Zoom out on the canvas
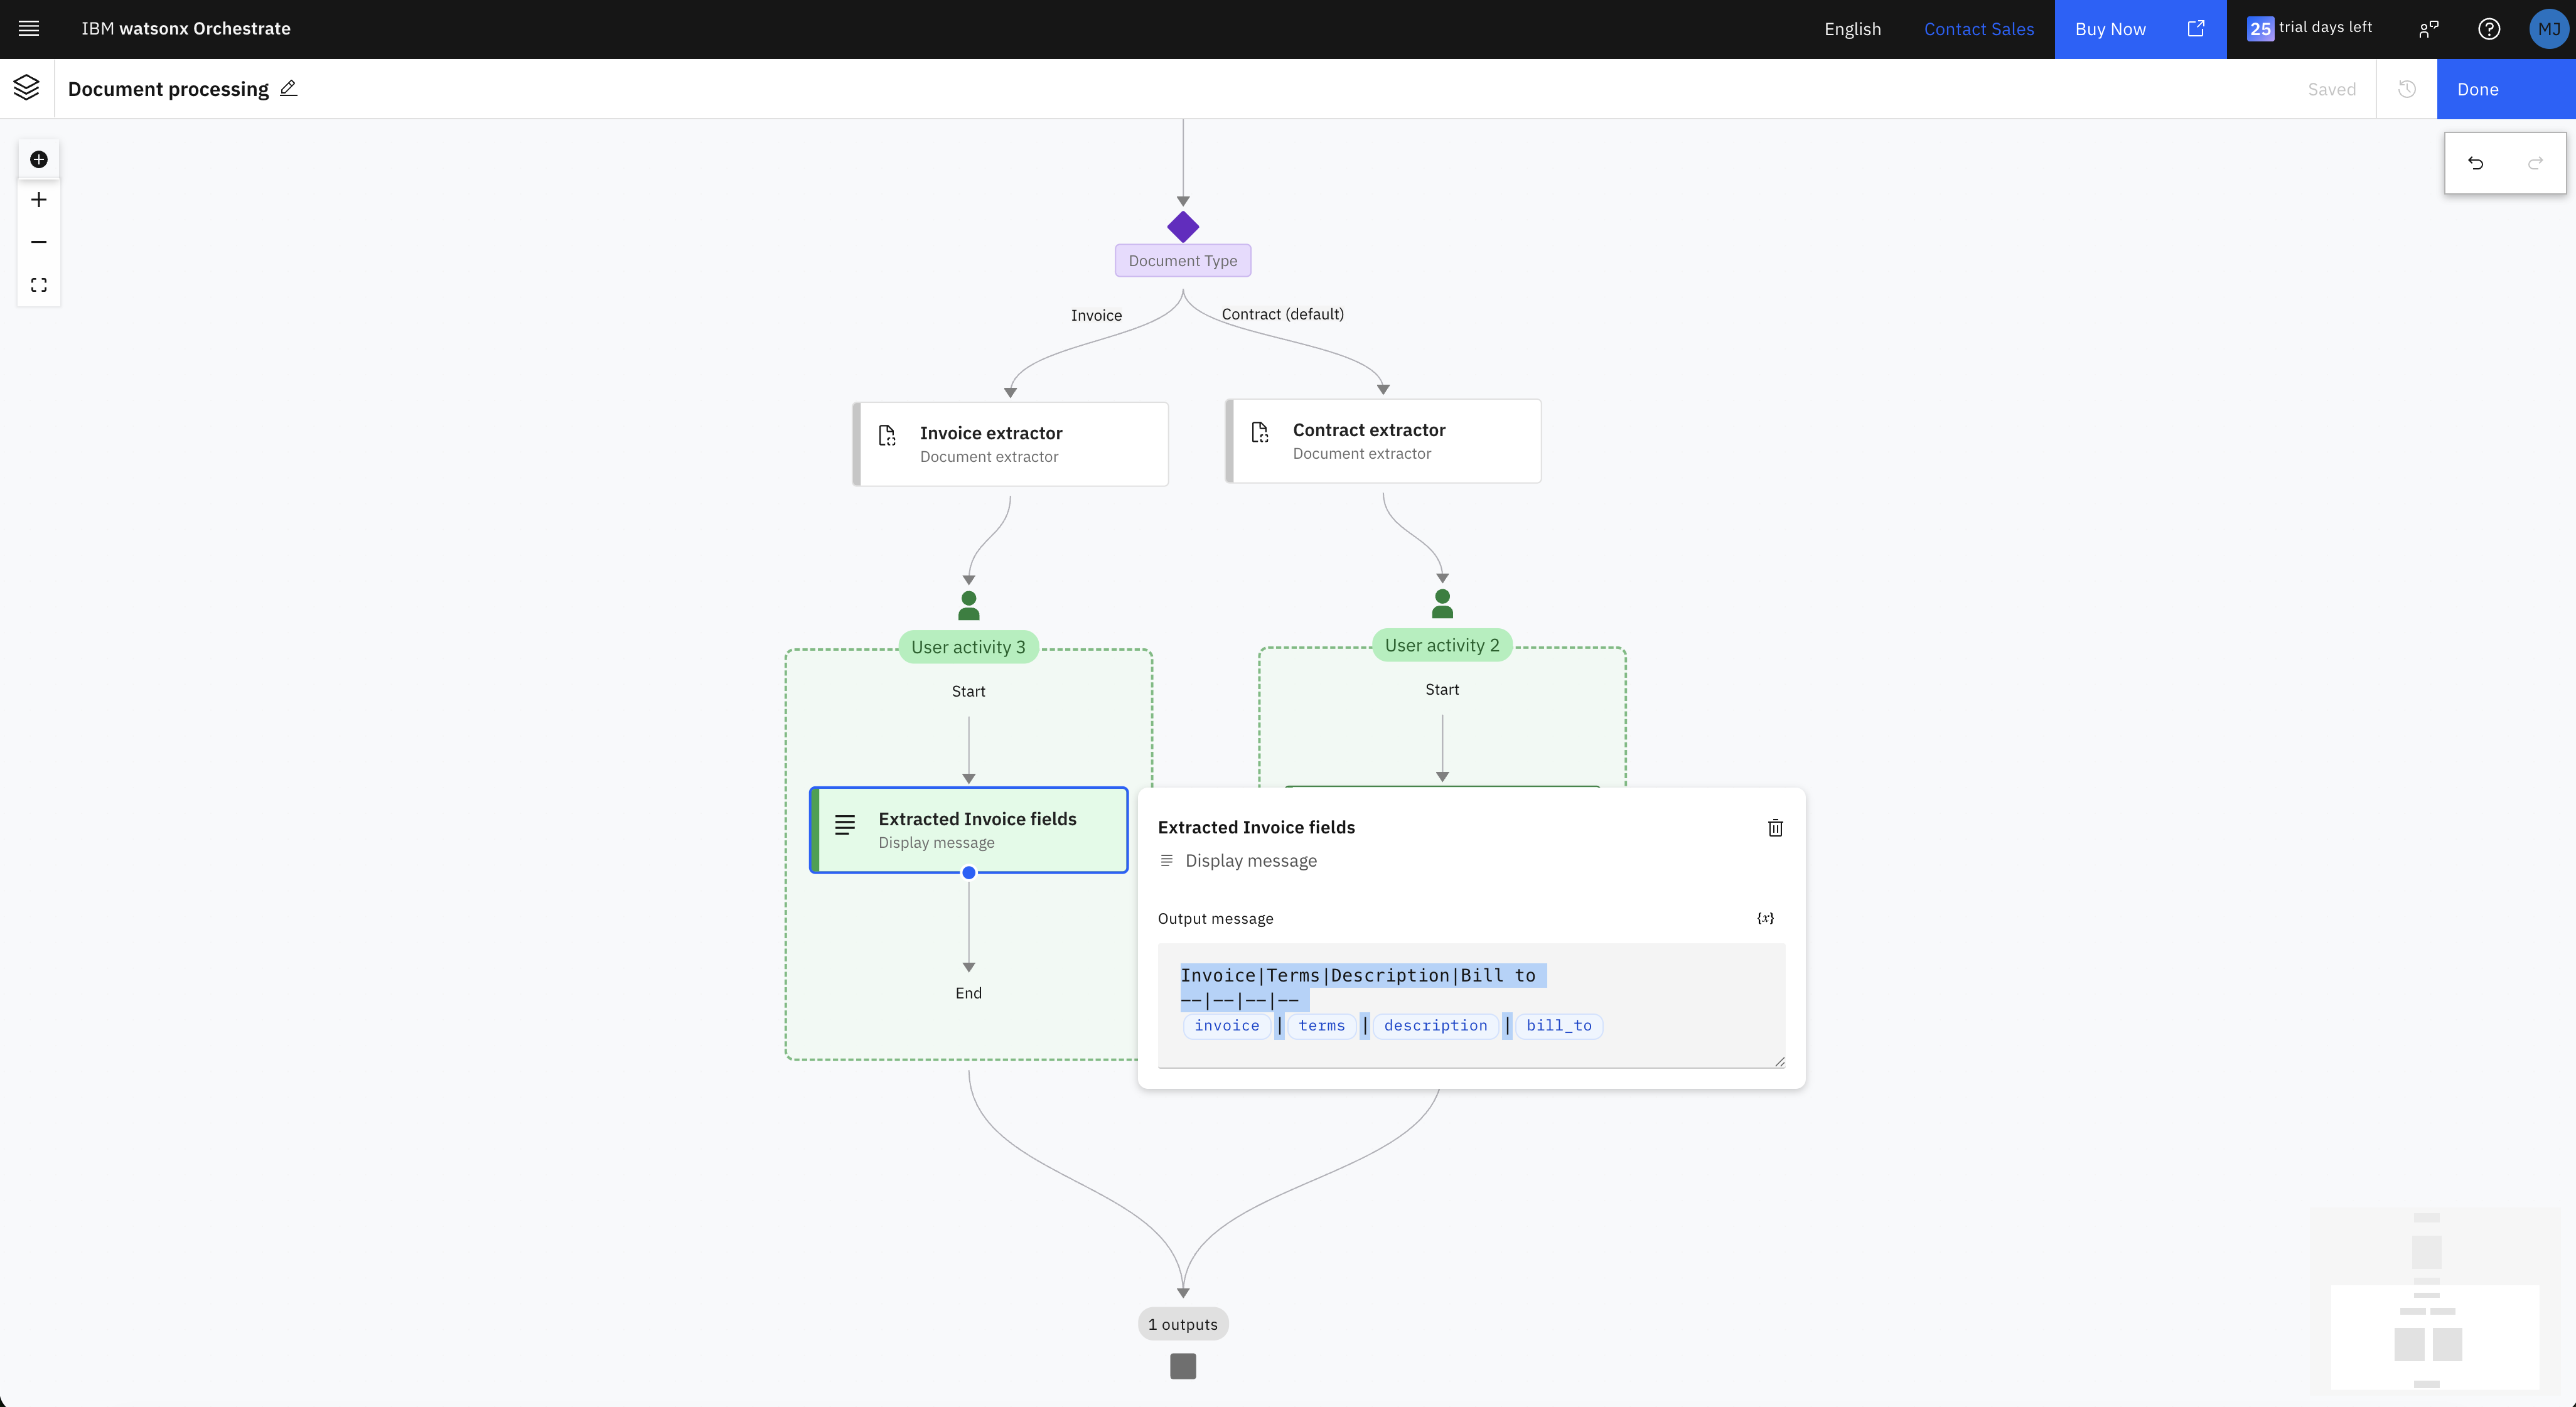 point(39,242)
